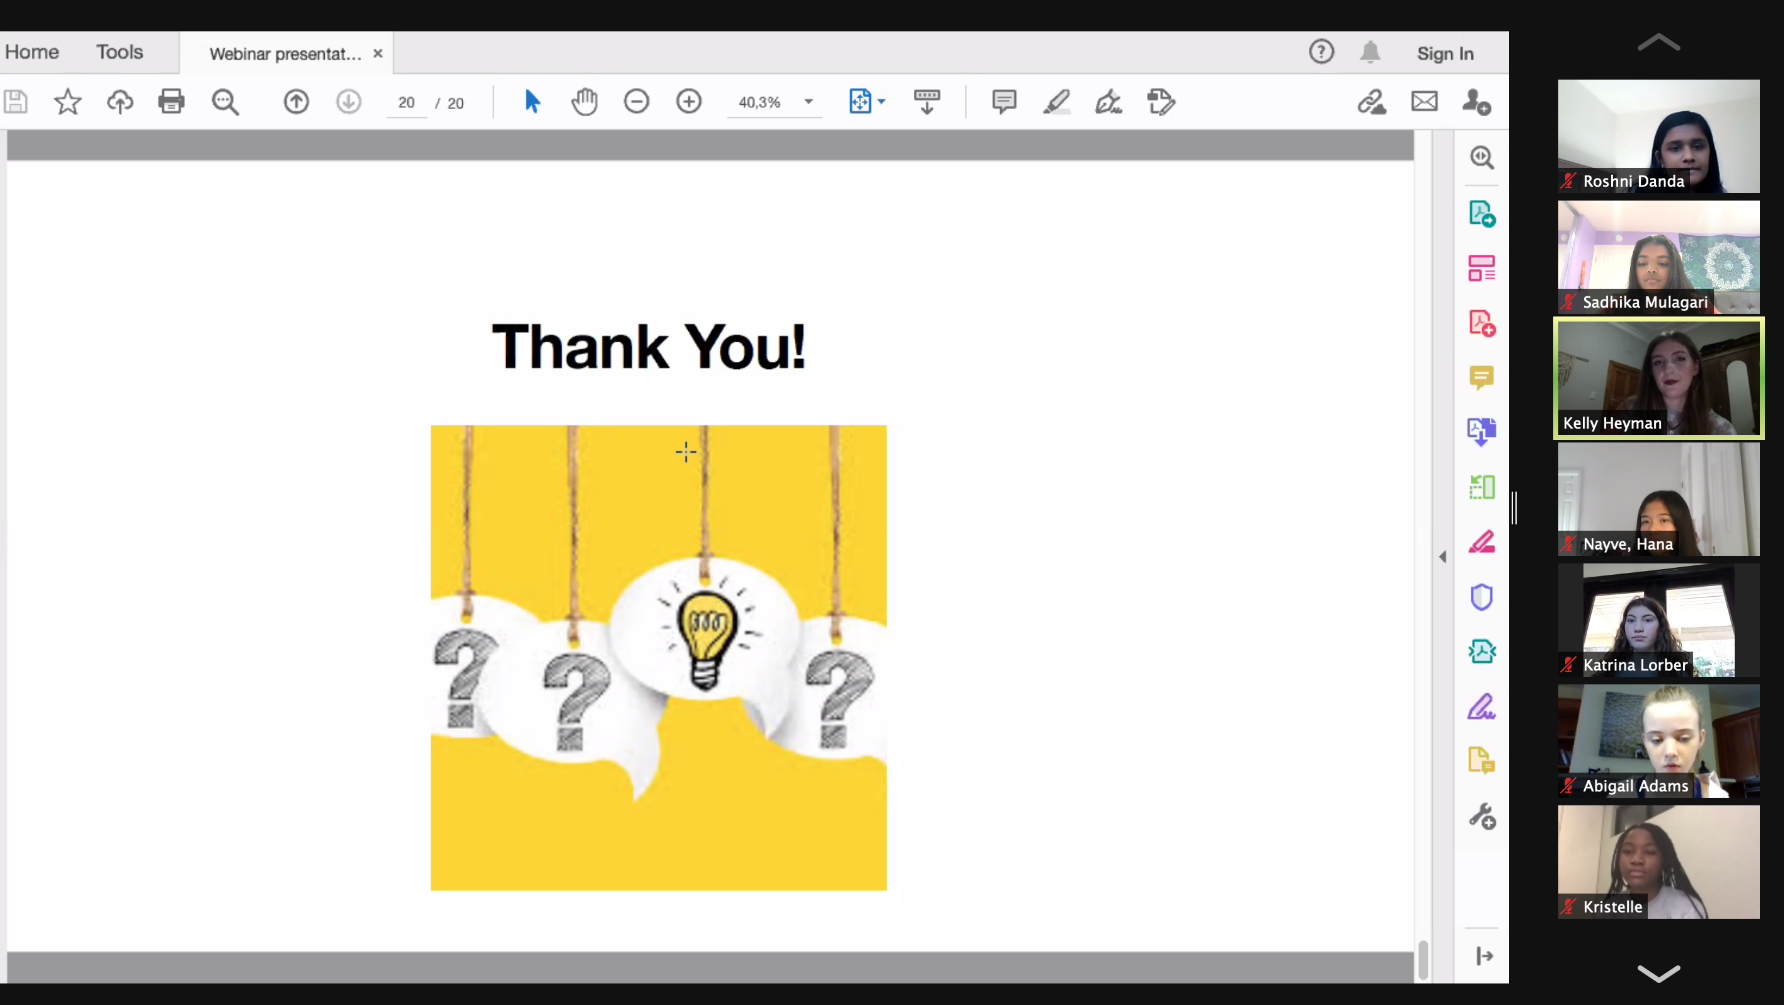Go to the next page

point(349,102)
